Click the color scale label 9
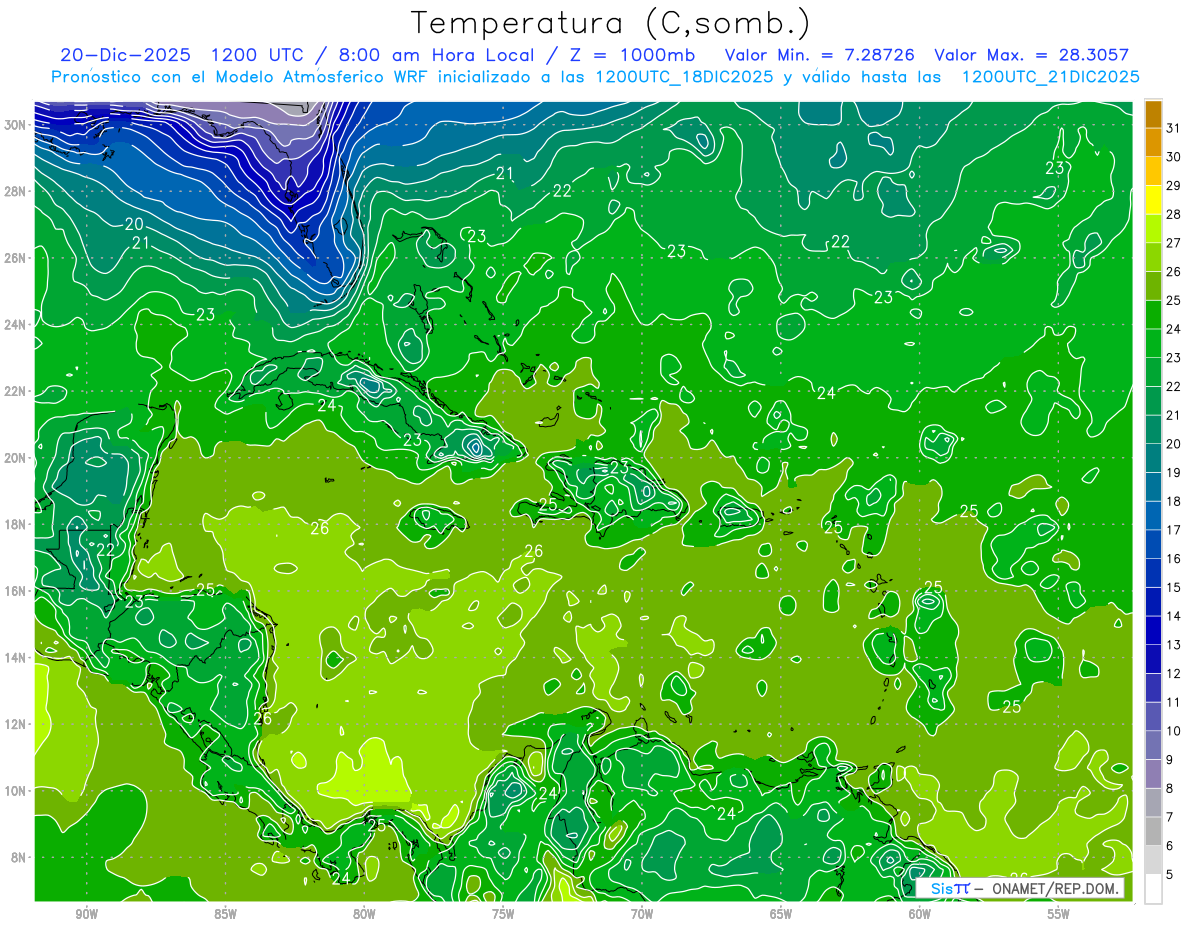This screenshot has height=927, width=1200. (1169, 761)
